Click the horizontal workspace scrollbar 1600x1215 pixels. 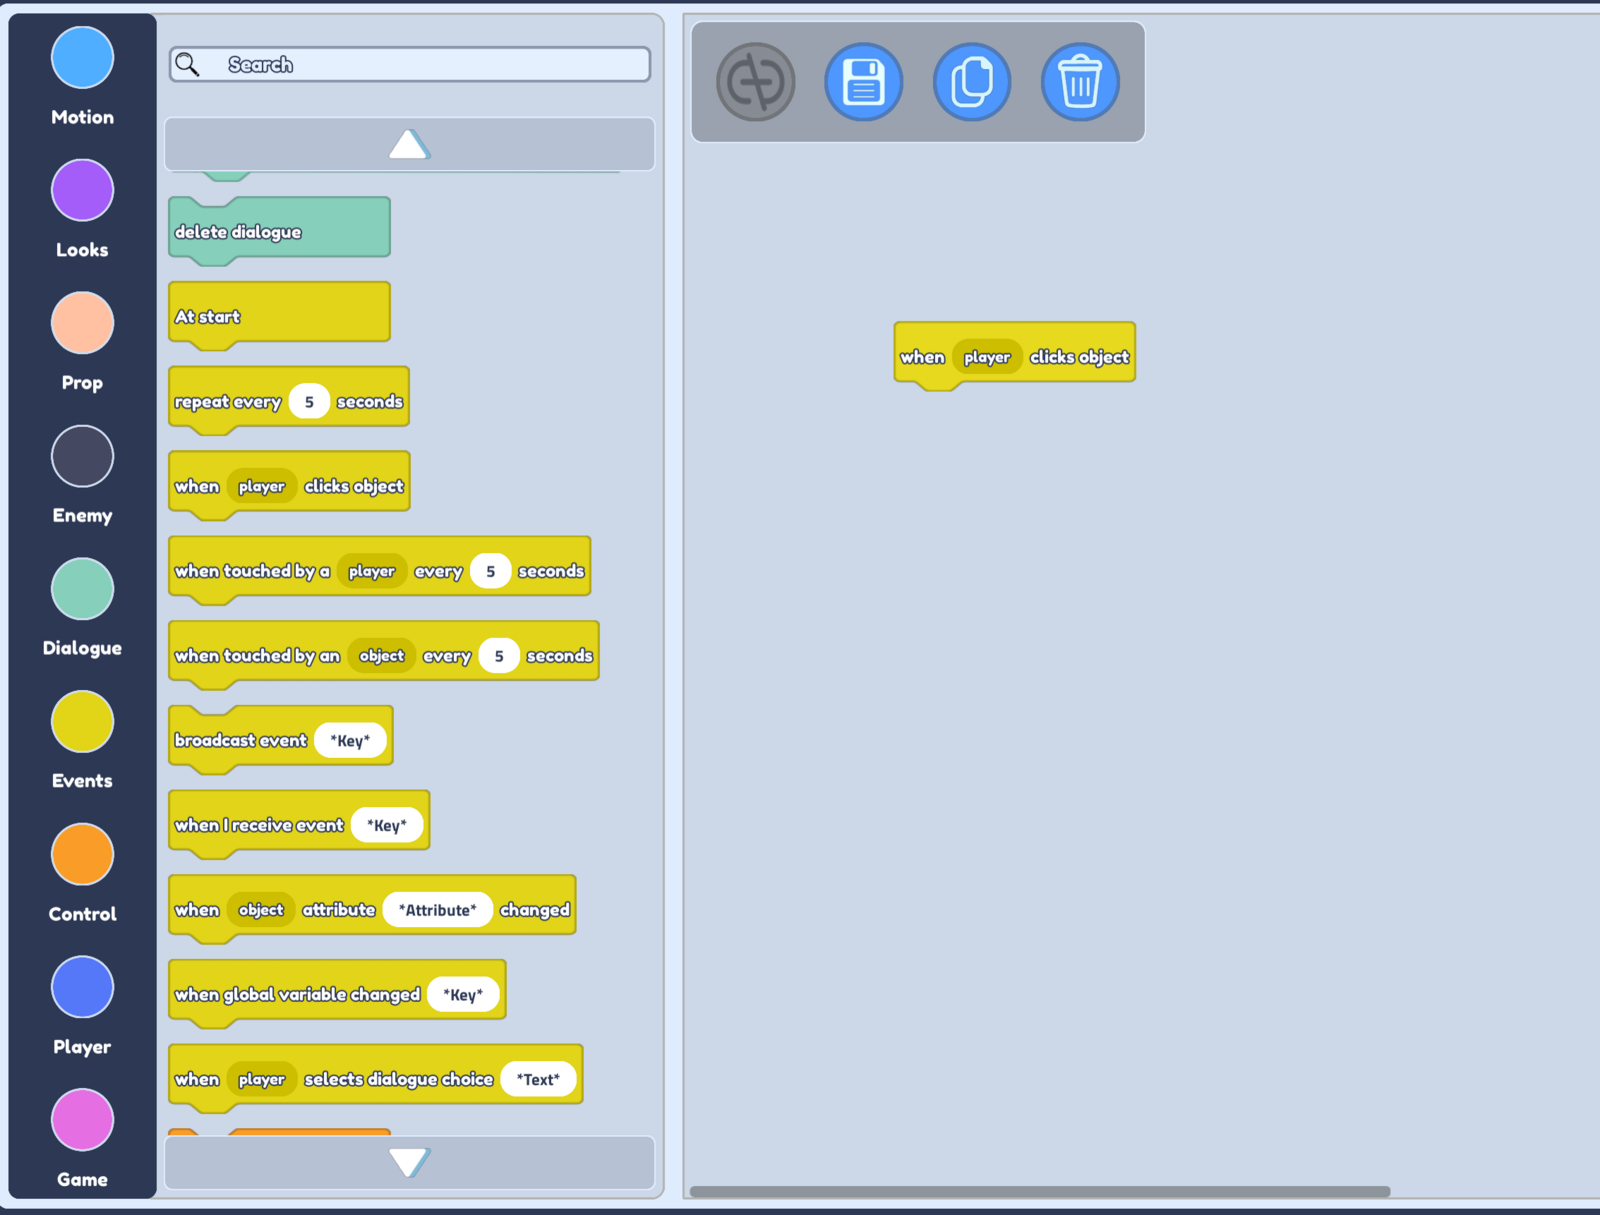(x=1040, y=1191)
